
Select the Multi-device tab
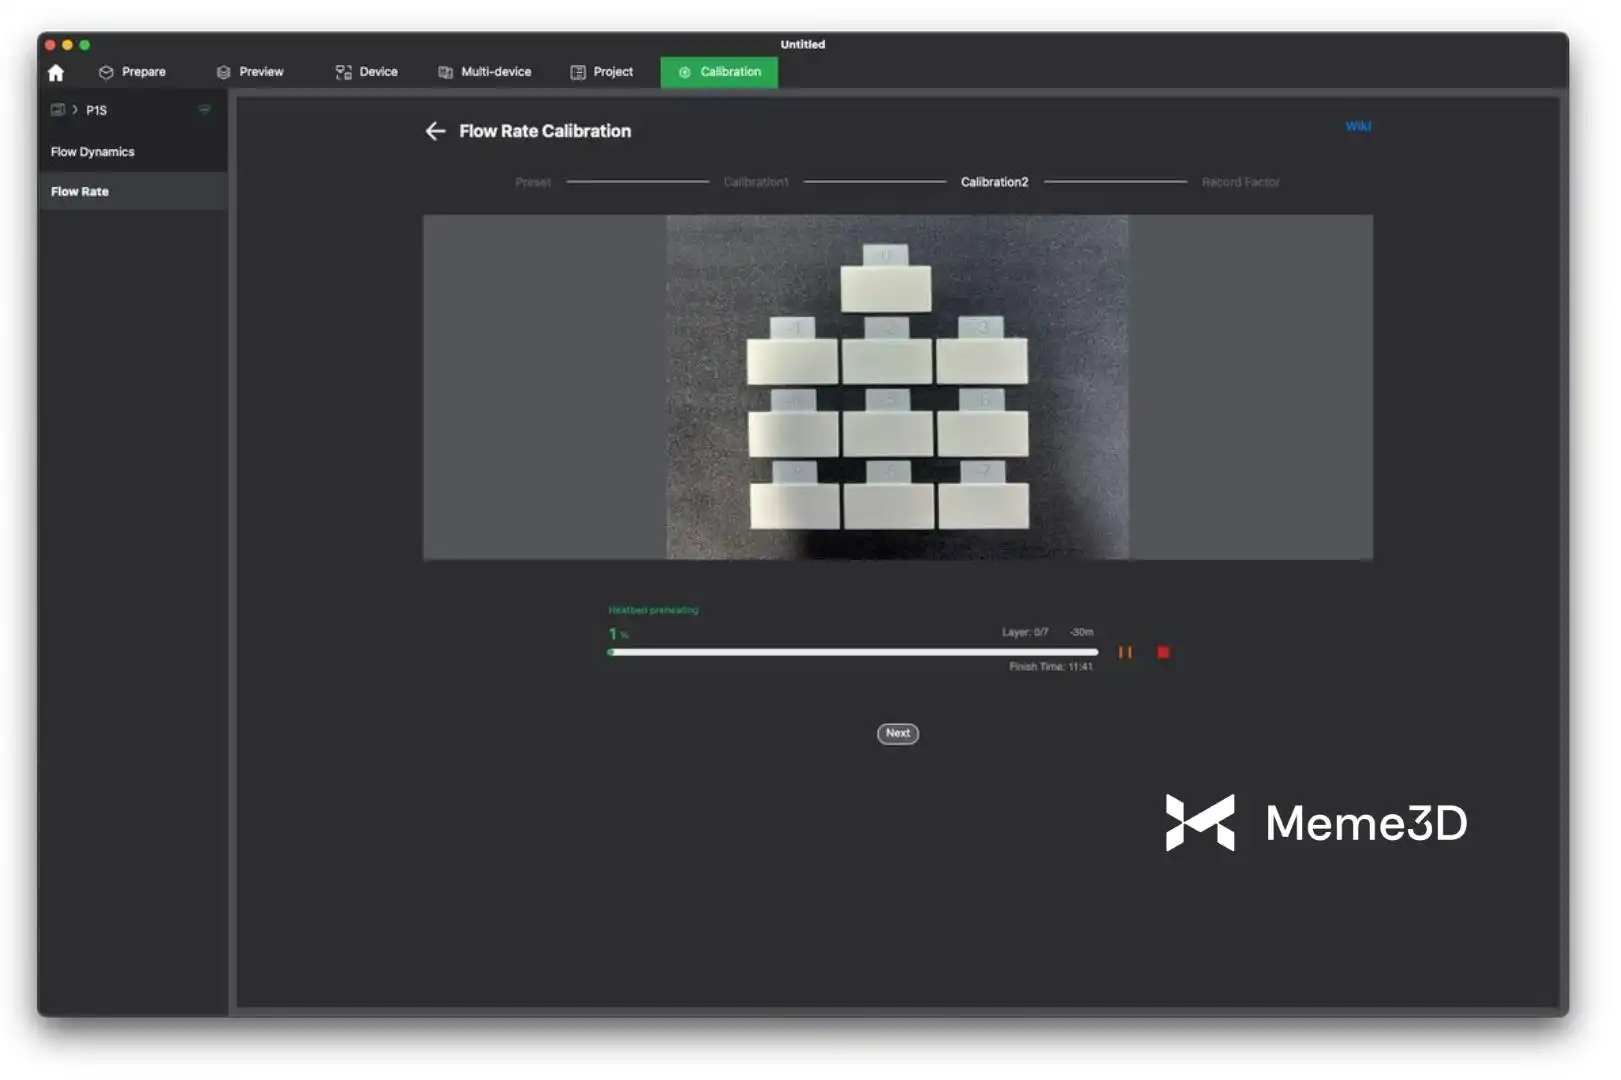click(x=485, y=72)
